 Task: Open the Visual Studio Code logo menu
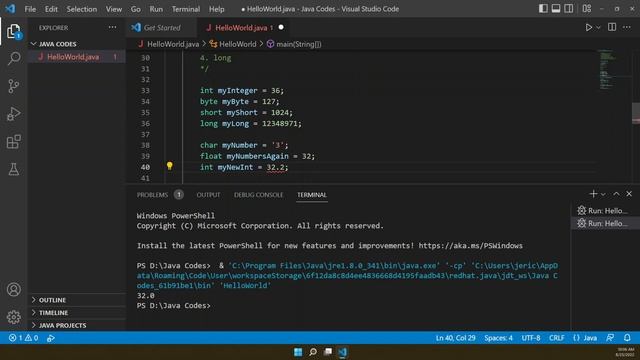(x=10, y=9)
